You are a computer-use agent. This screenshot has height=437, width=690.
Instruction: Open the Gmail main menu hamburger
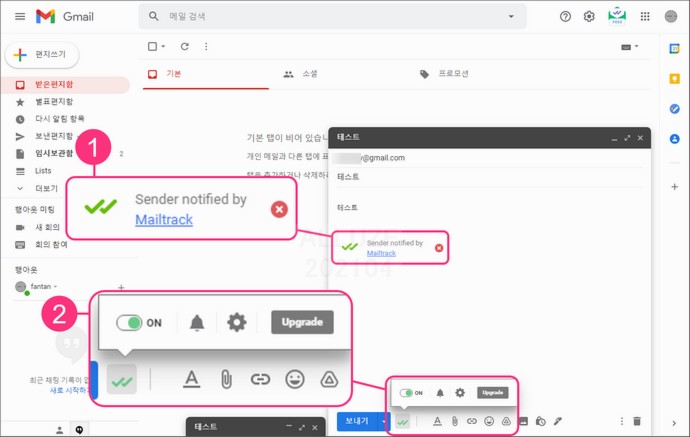tap(20, 17)
